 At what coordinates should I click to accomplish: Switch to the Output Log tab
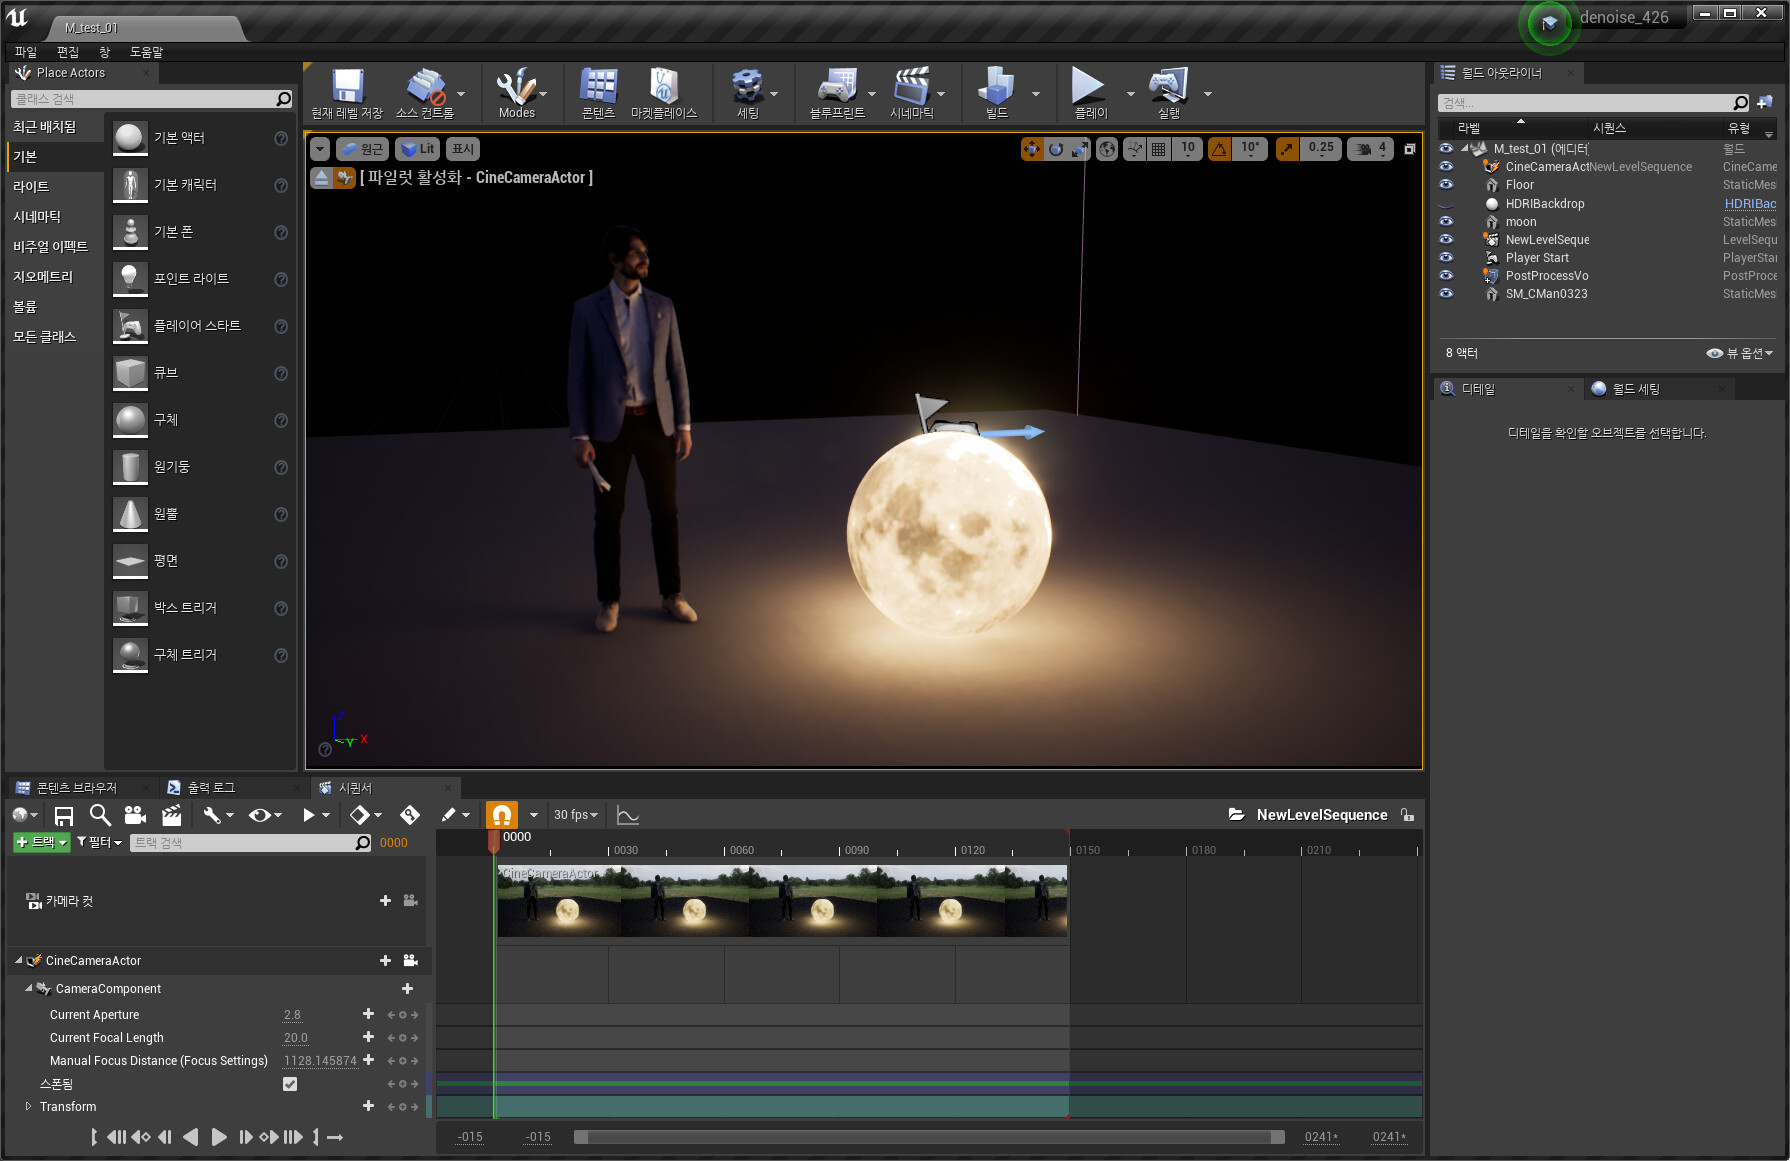[x=210, y=788]
